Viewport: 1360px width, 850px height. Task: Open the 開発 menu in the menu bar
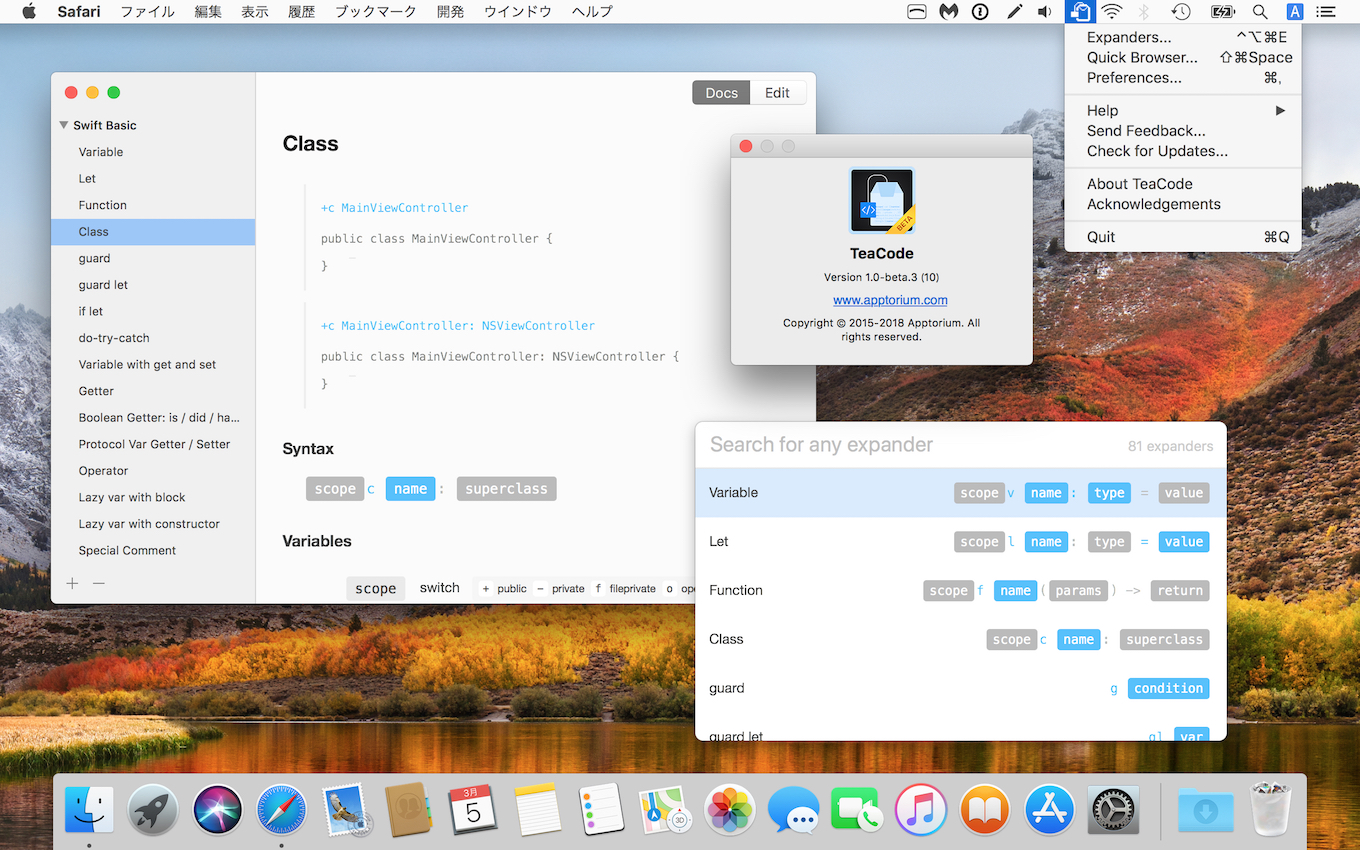point(451,12)
